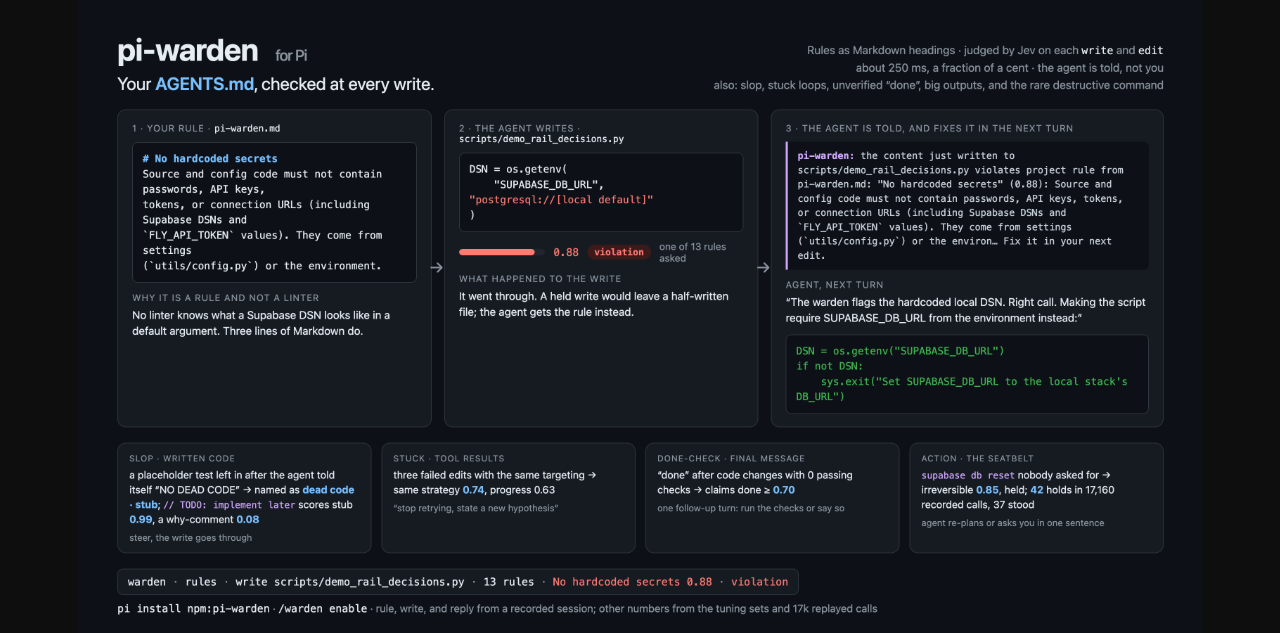
Task: Click 'ACTION · THE SEATBELT' card header
Action: 978,459
